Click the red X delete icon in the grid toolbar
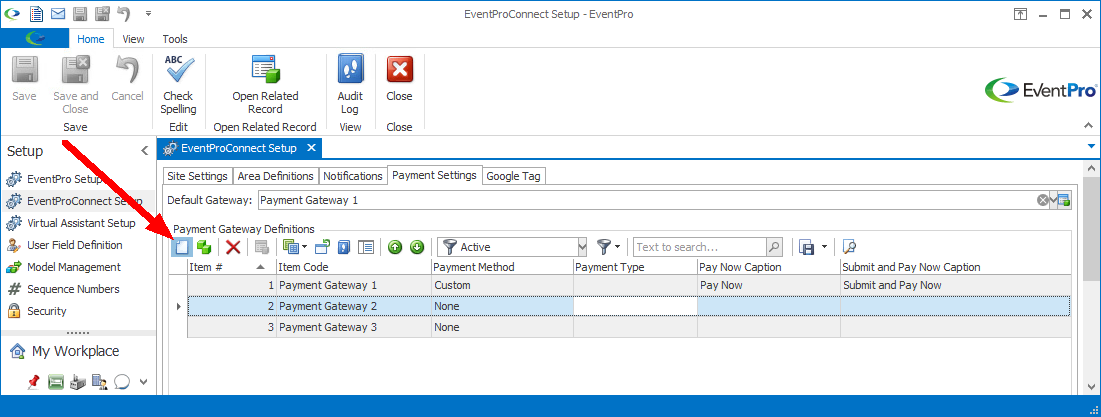This screenshot has height=417, width=1101. click(x=233, y=246)
